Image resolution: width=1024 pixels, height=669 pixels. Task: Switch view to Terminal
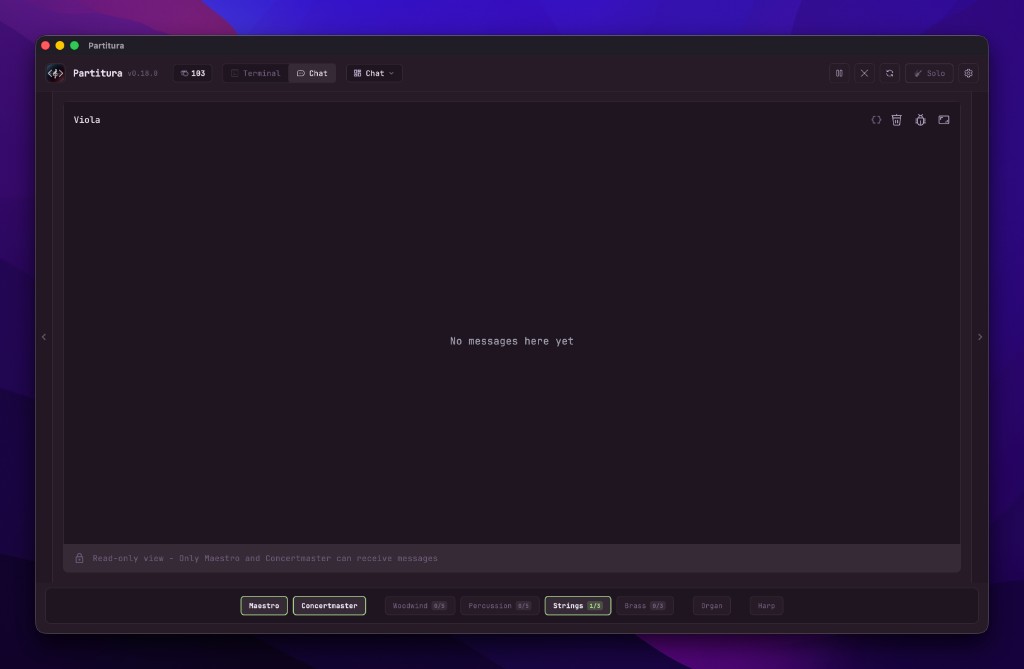[x=255, y=73]
